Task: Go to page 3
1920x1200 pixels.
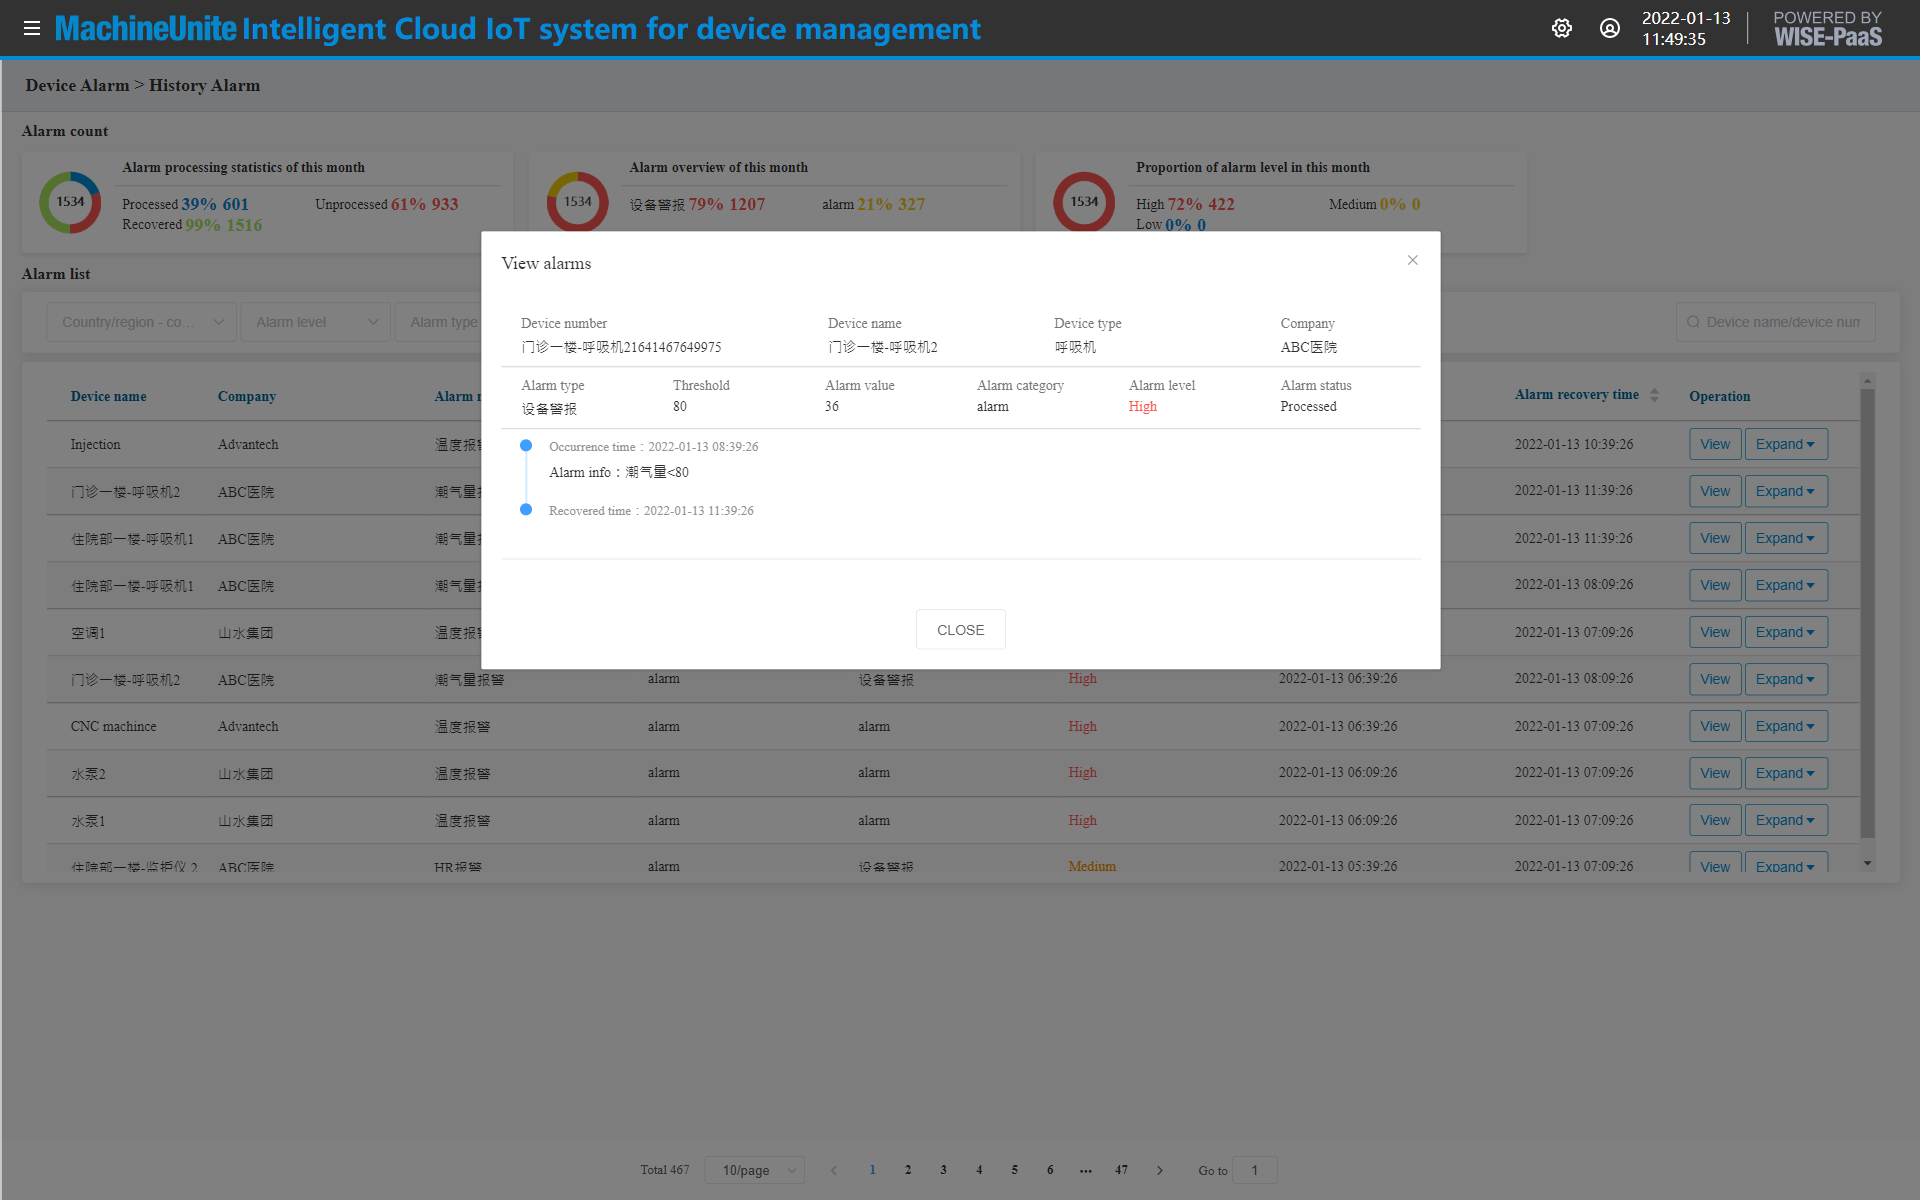Action: [943, 1170]
